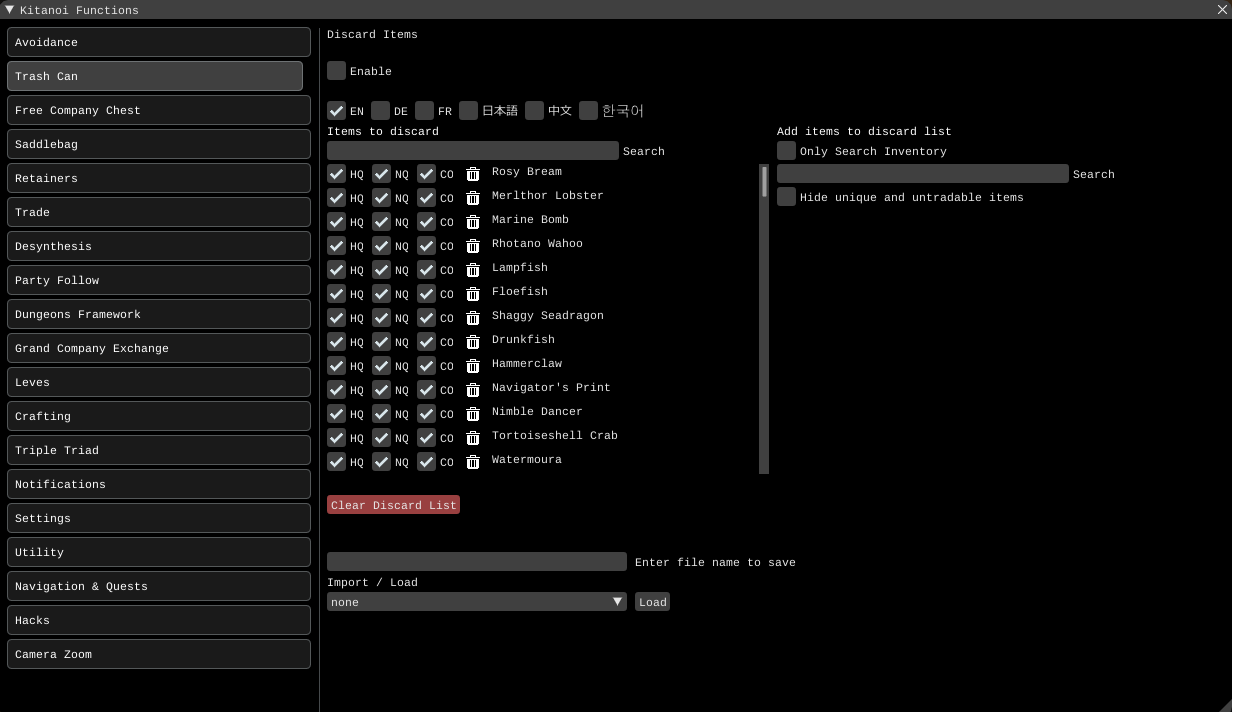This screenshot has height=713, width=1233.
Task: Remove Shaggy Seadragon with trash icon
Action: coord(473,318)
